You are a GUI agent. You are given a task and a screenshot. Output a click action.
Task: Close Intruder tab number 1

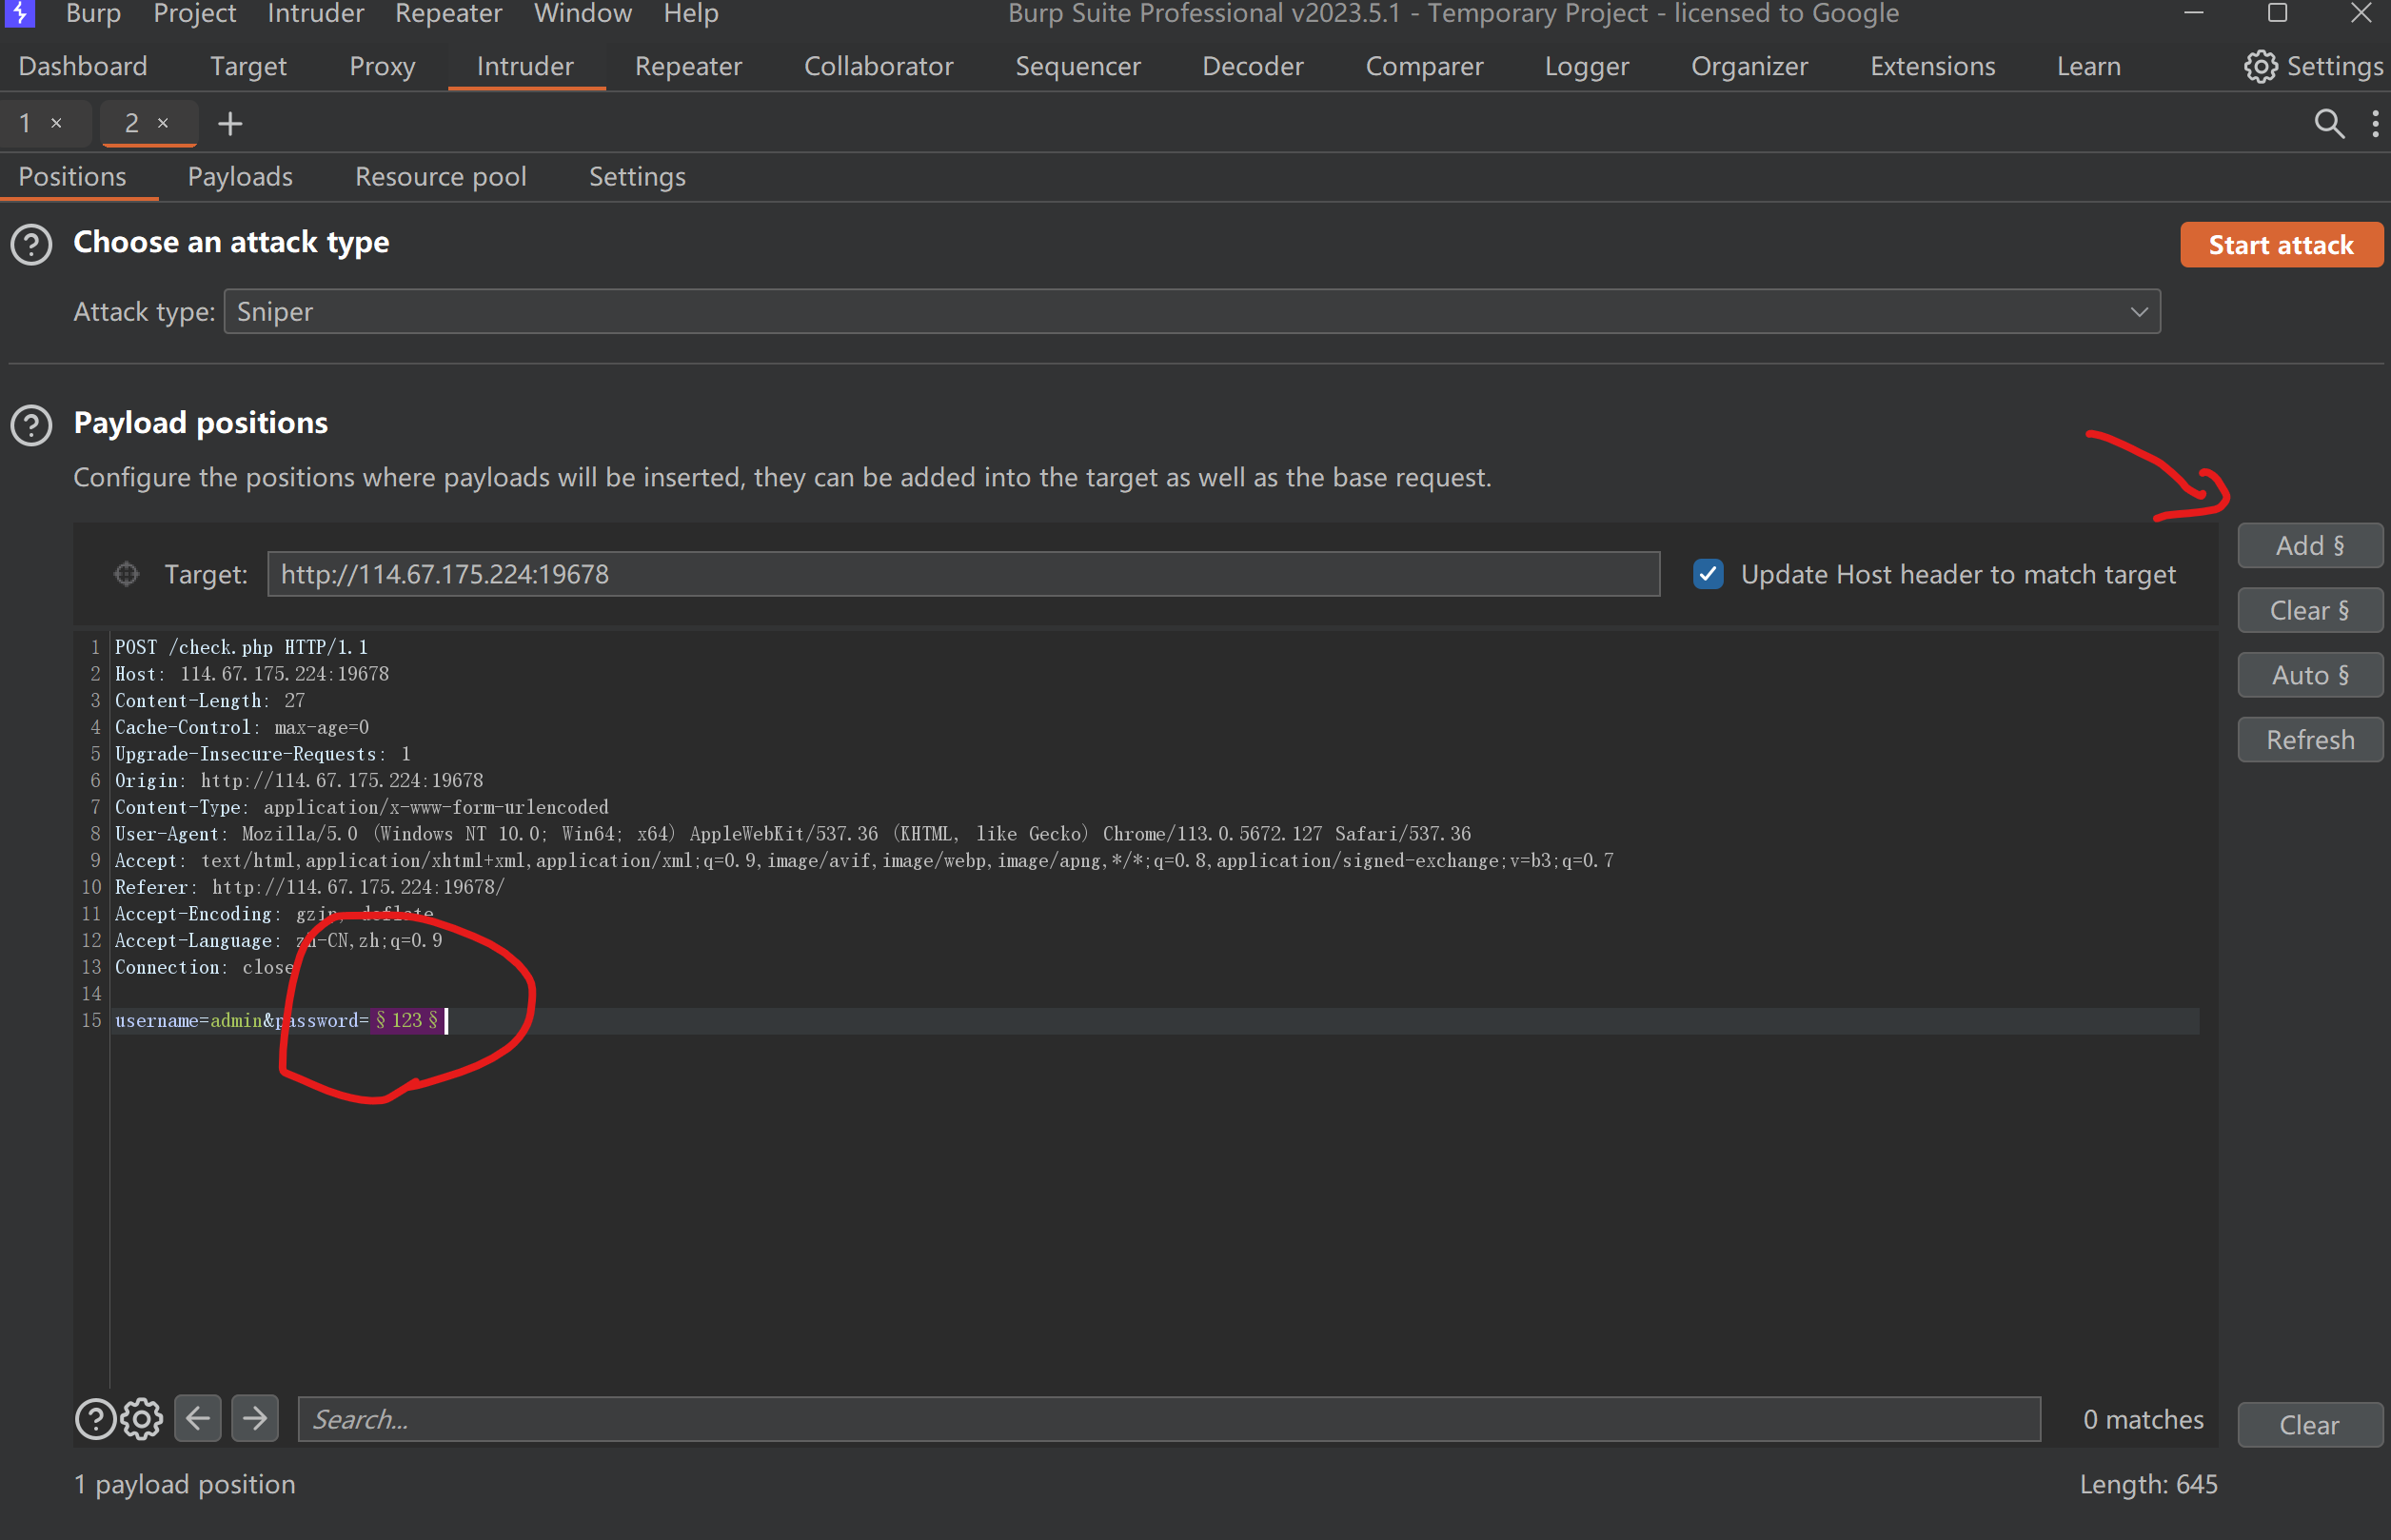57,123
